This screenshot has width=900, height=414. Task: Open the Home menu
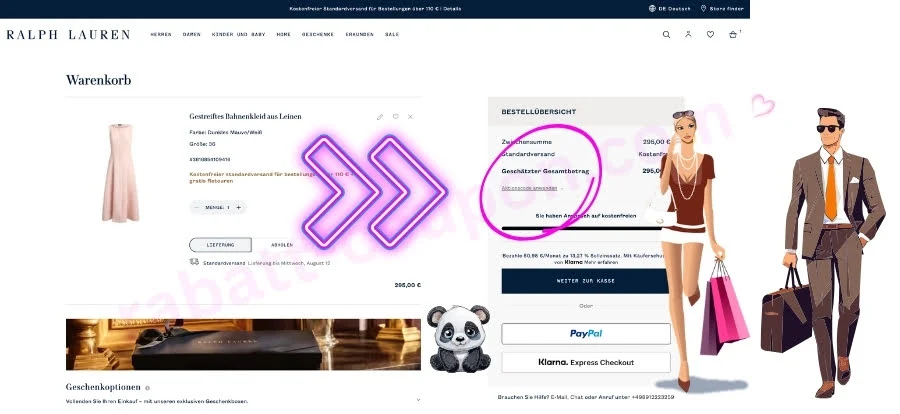[x=284, y=34]
